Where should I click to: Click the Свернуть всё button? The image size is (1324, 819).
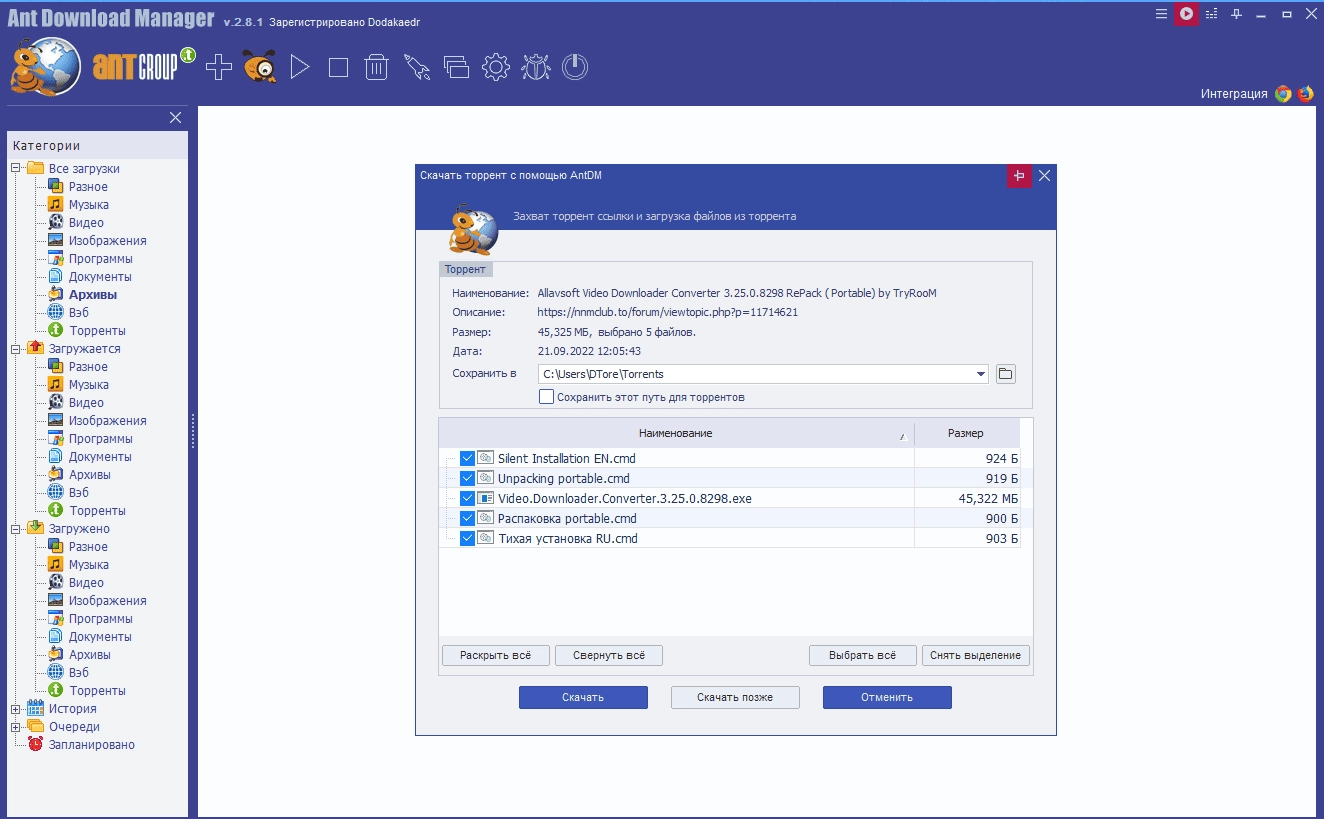[609, 656]
